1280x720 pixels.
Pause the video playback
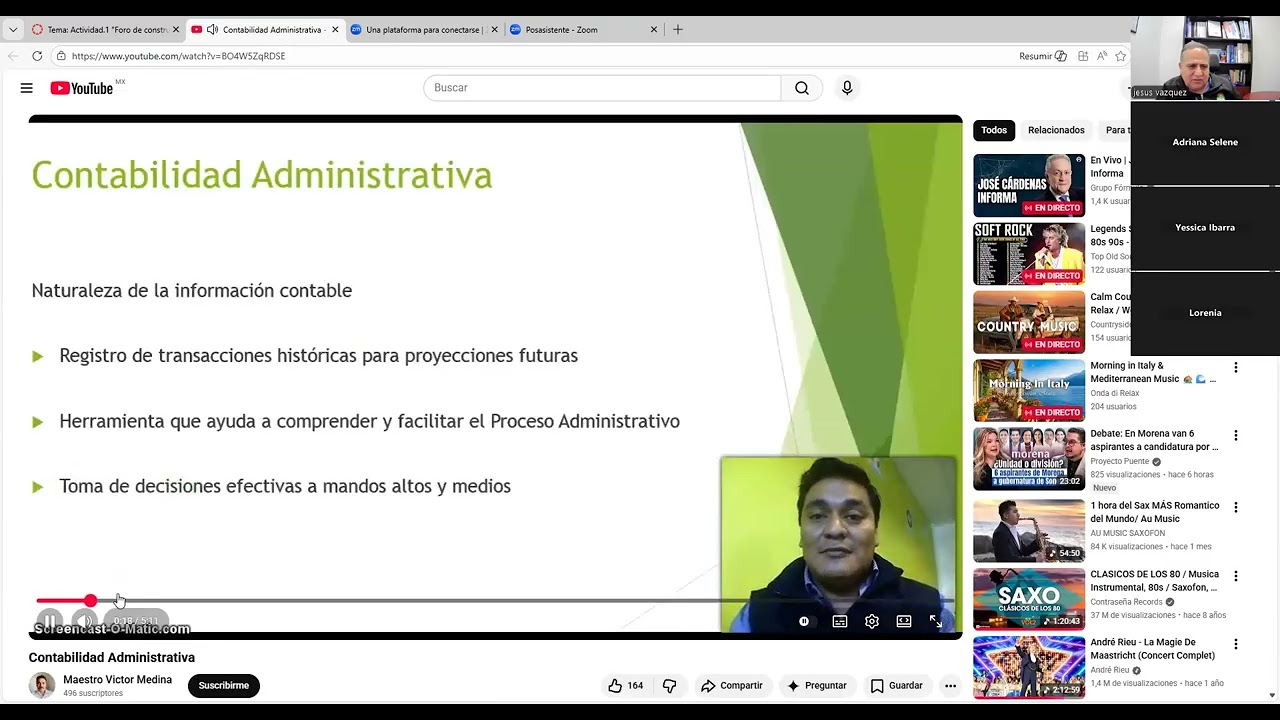(x=49, y=621)
